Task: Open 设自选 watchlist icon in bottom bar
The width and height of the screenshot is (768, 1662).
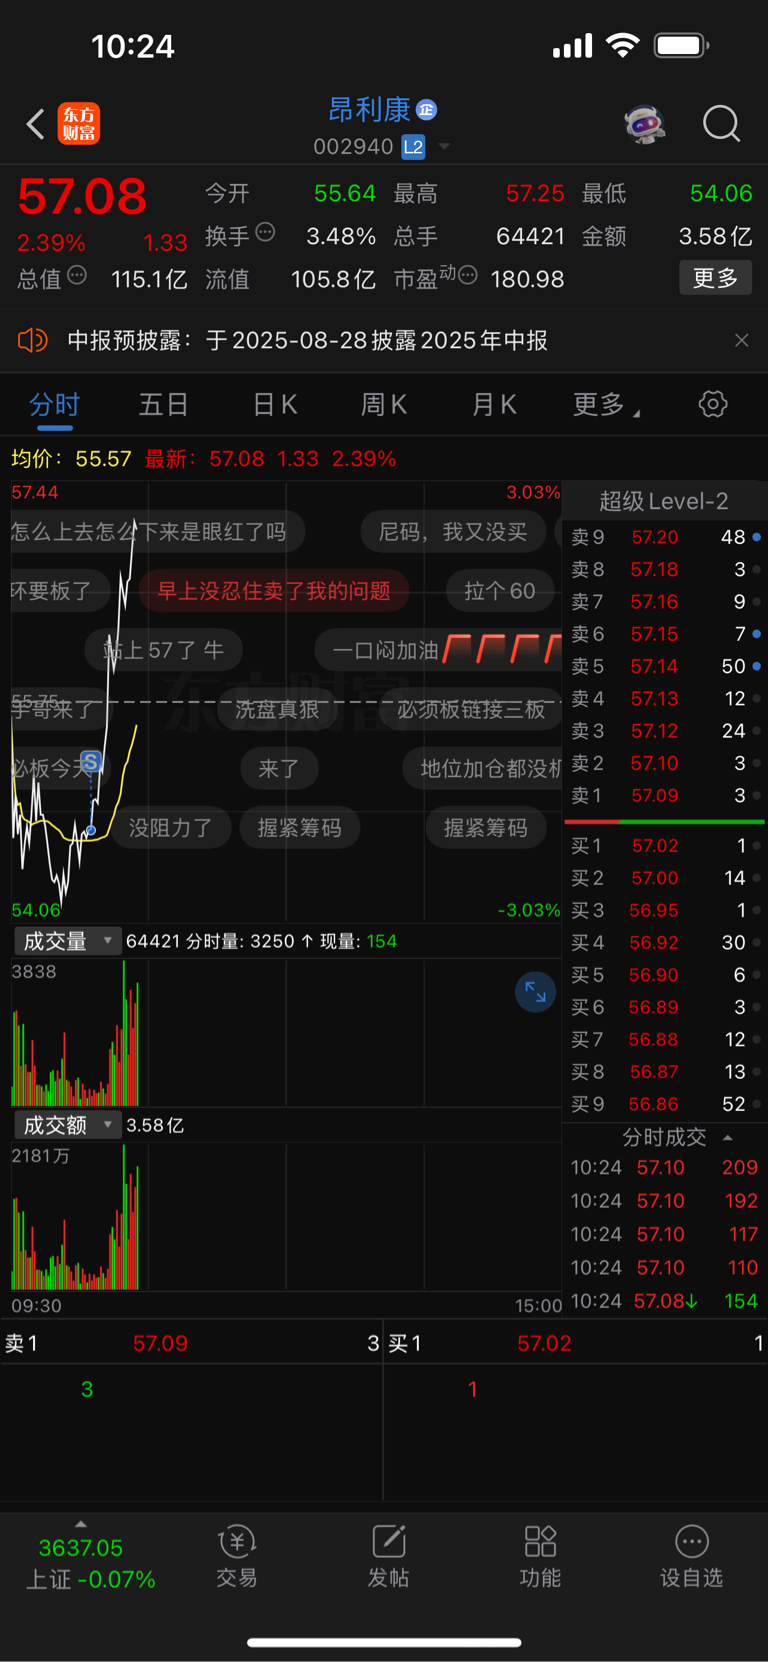Action: 691,1557
